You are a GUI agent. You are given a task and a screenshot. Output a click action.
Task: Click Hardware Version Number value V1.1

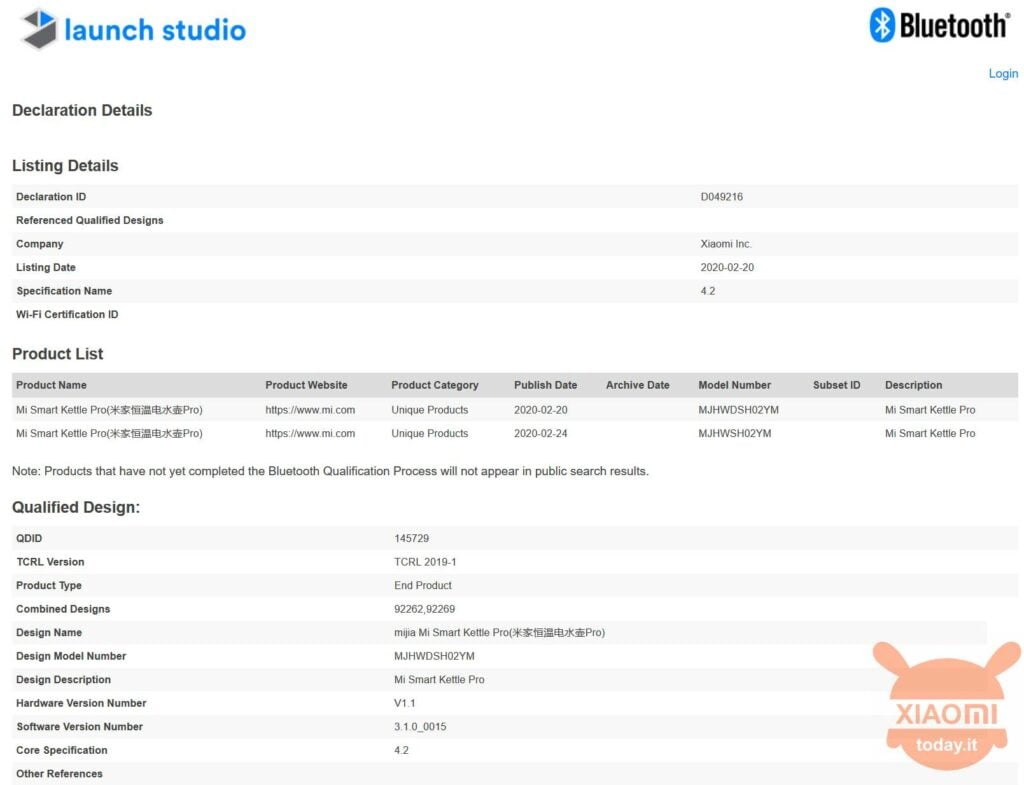pyautogui.click(x=405, y=703)
